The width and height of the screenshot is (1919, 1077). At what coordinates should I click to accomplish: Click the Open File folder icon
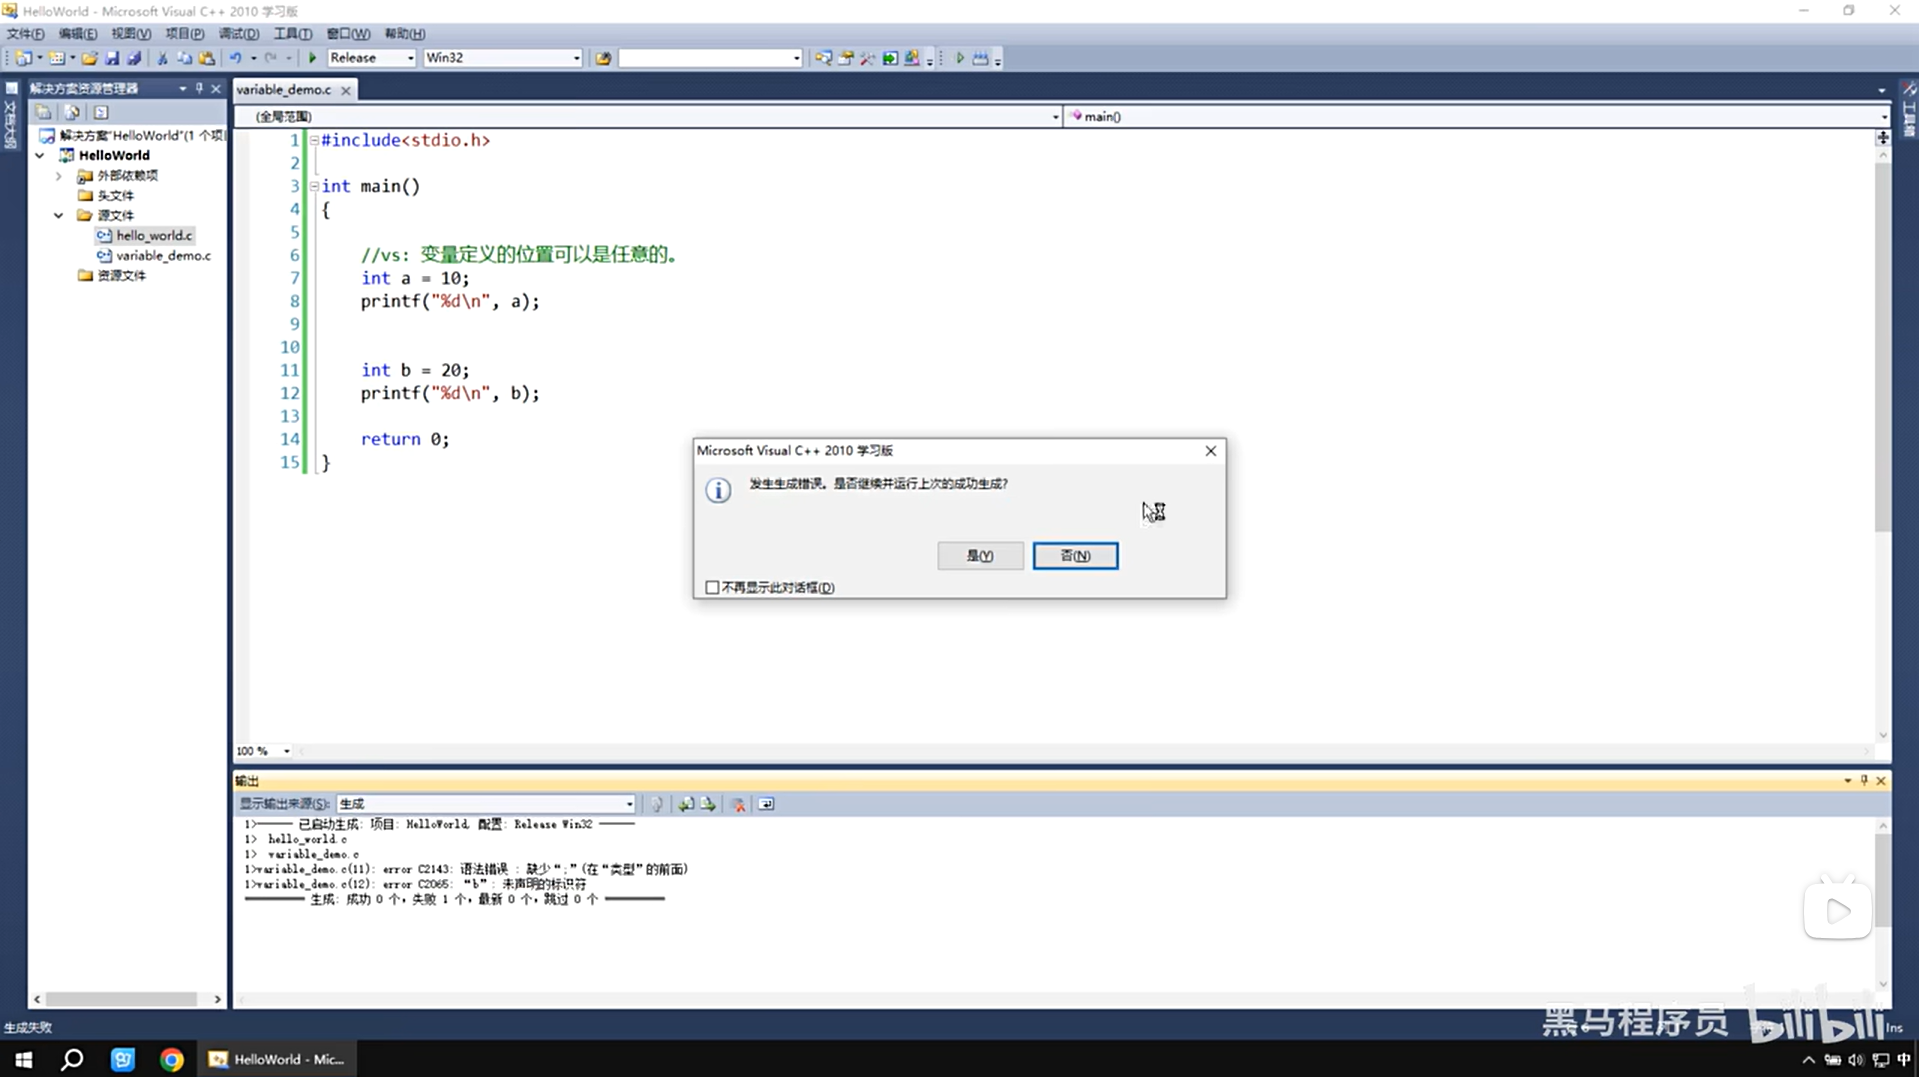tap(90, 58)
